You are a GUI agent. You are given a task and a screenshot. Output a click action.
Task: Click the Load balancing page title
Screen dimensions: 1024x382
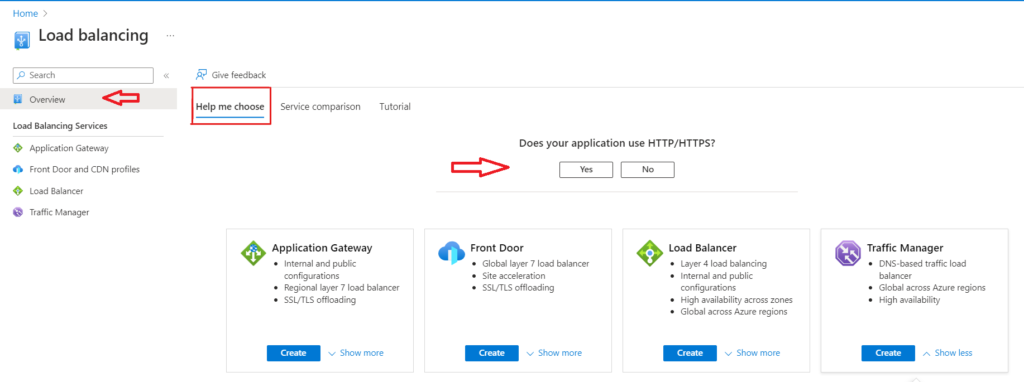click(x=93, y=35)
